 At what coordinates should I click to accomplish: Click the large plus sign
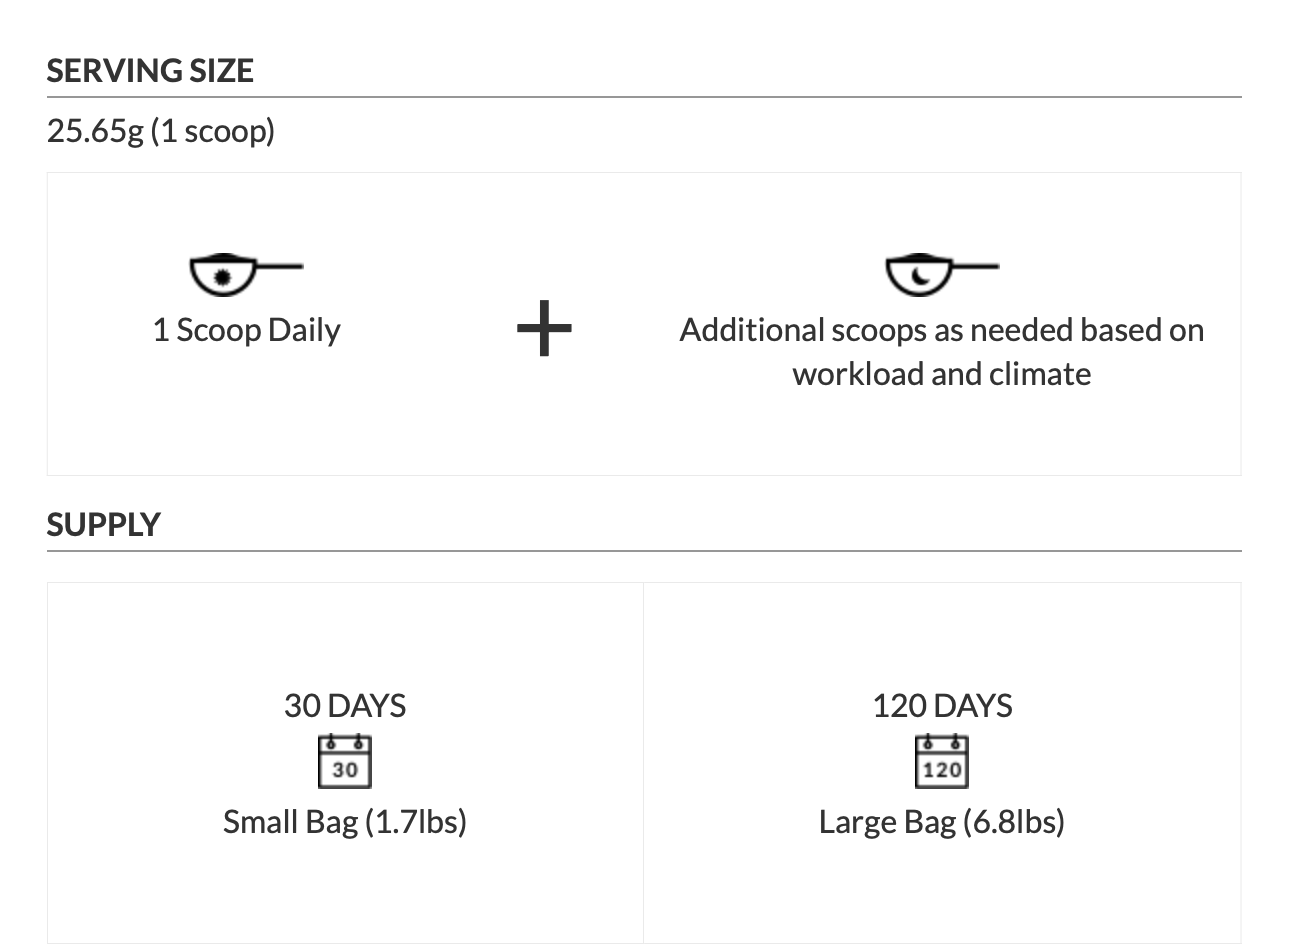[x=544, y=328]
